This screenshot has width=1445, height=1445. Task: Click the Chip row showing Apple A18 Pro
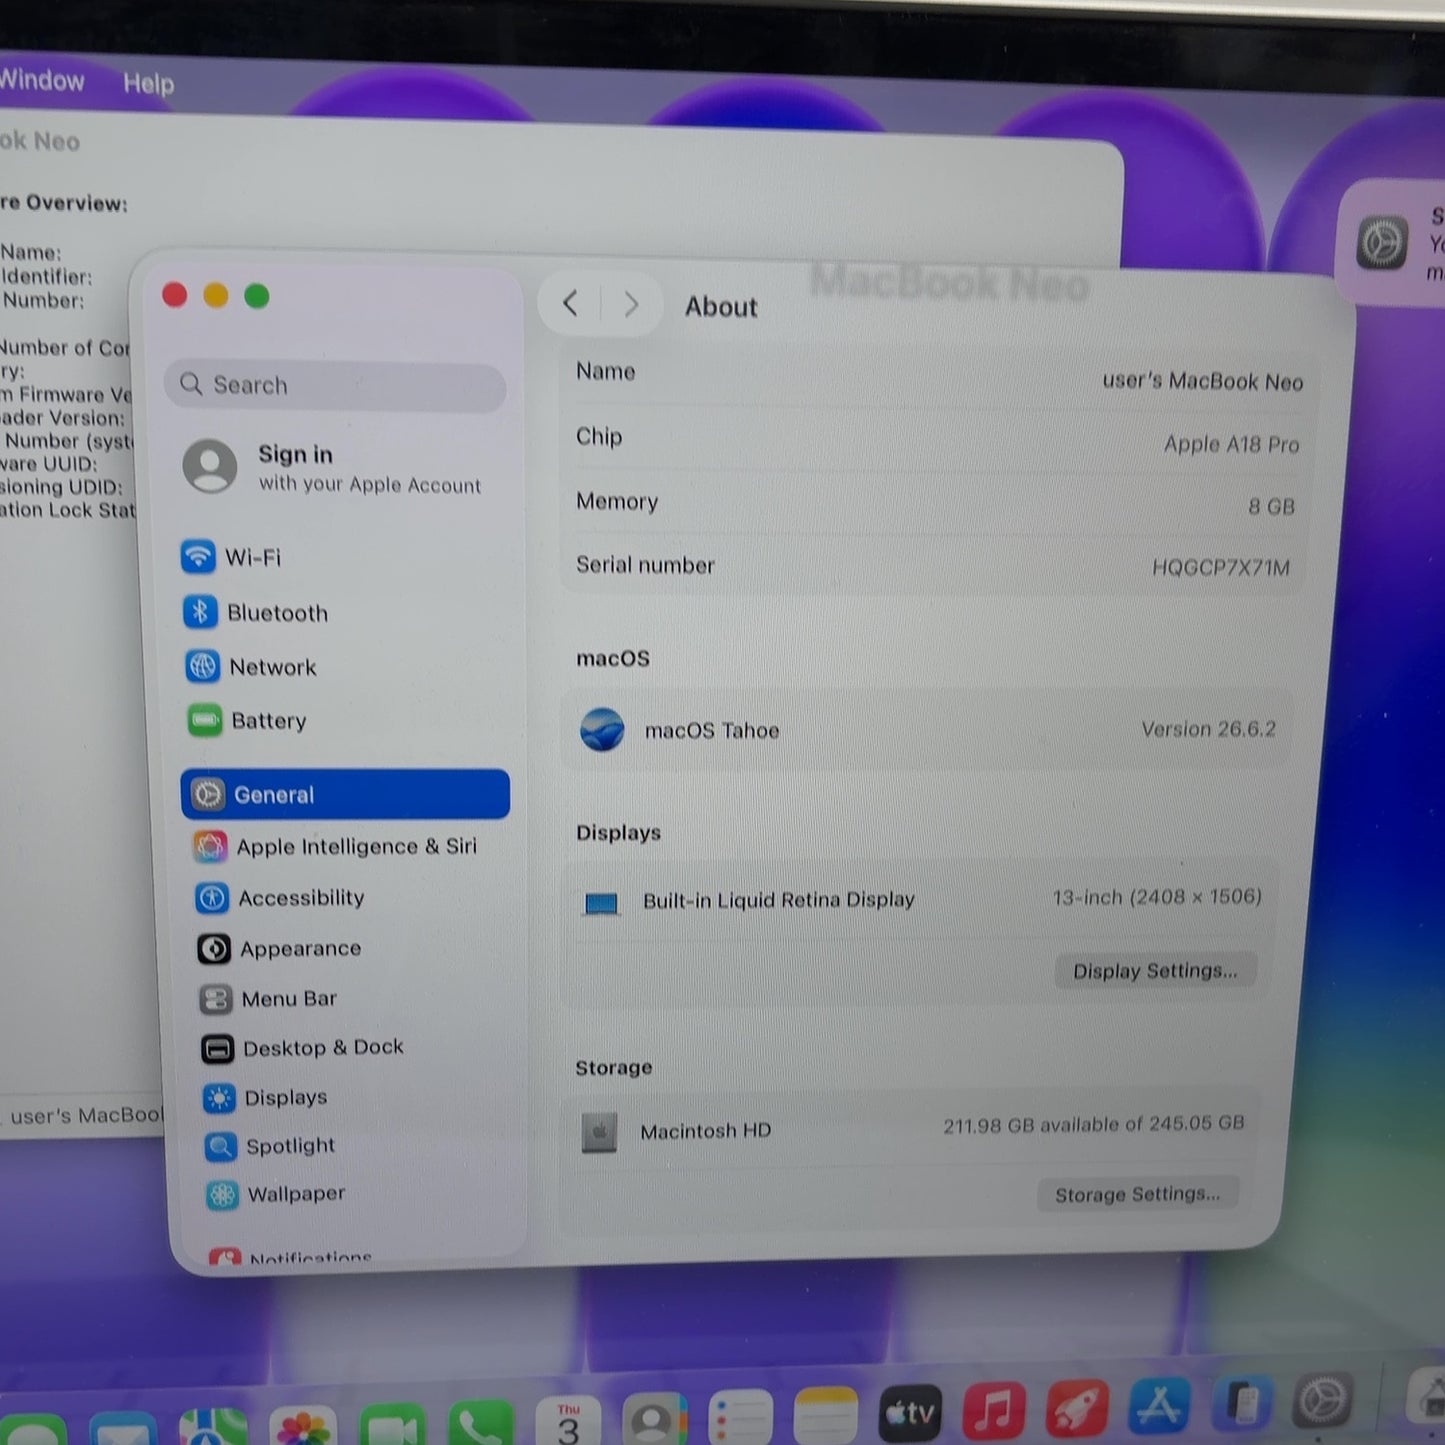[938, 440]
